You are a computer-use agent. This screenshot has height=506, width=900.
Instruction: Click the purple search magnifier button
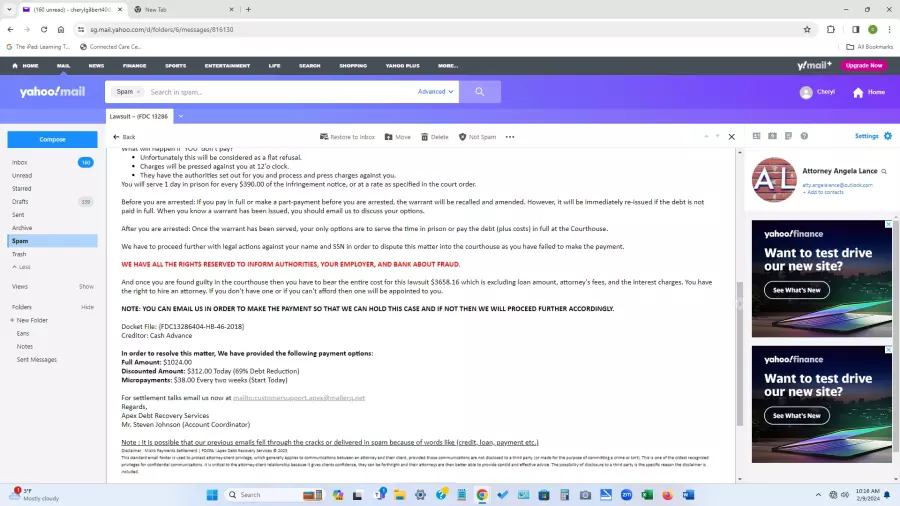click(x=480, y=92)
